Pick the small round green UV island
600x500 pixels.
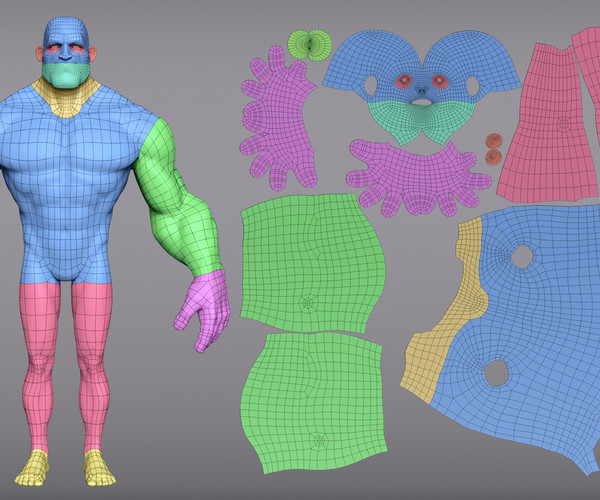(309, 44)
